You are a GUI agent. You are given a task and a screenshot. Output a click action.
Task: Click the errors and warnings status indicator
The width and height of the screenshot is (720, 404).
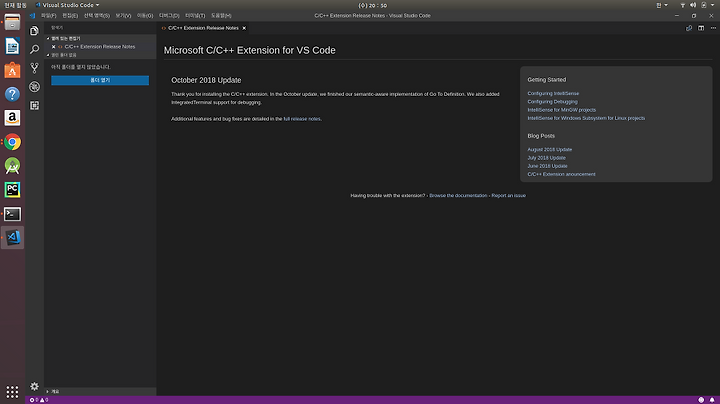39,400
